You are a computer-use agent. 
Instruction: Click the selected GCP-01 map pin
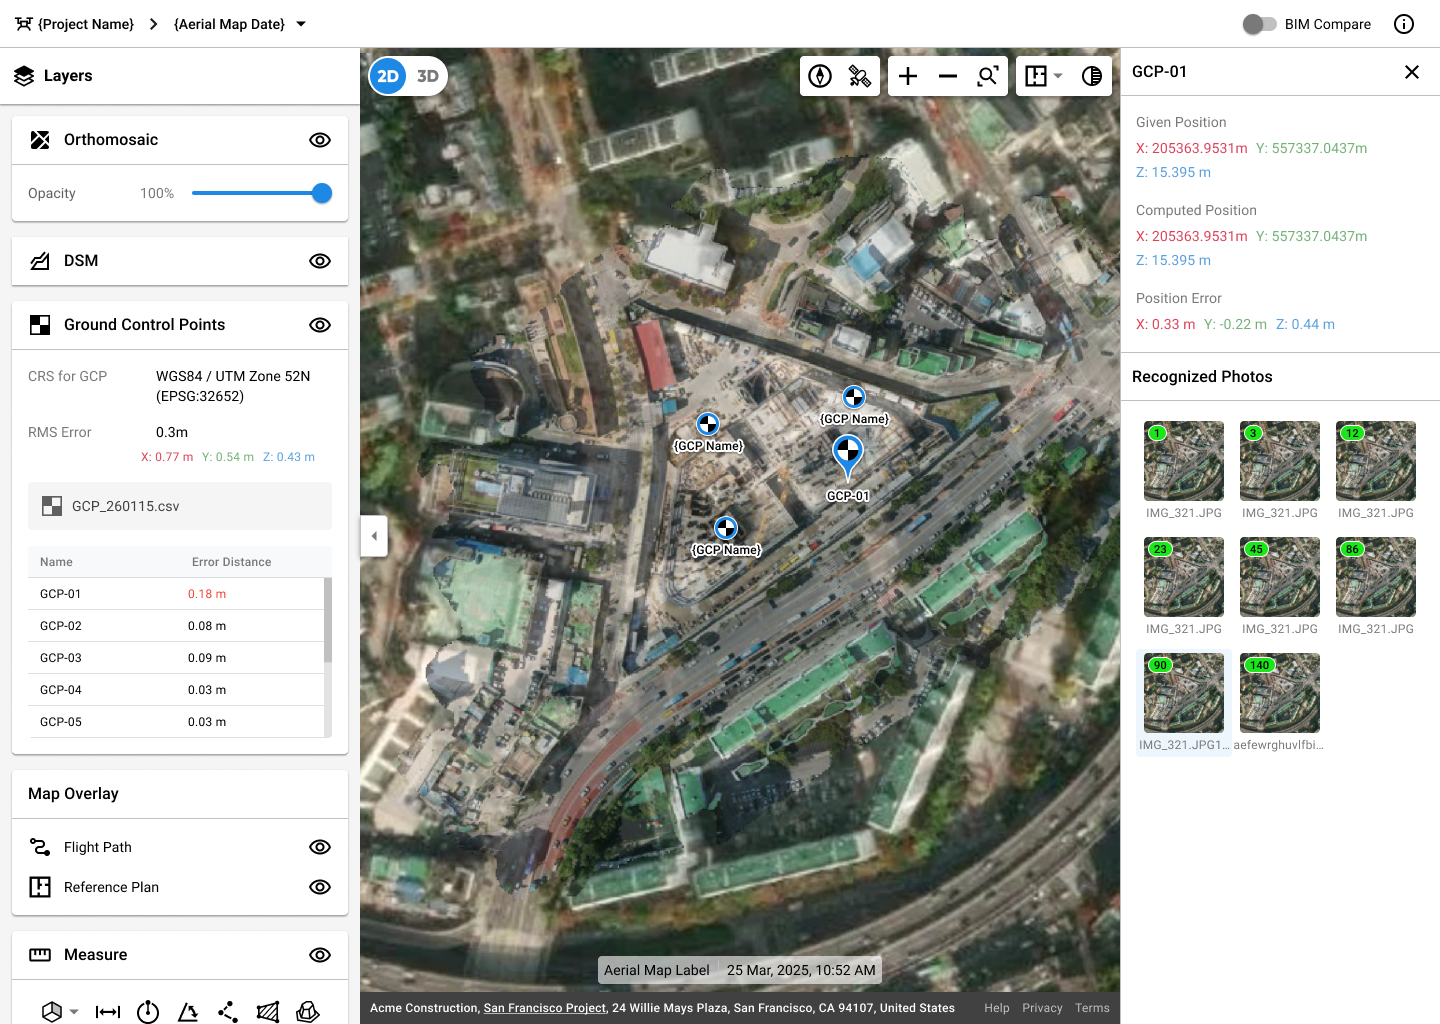click(x=848, y=456)
